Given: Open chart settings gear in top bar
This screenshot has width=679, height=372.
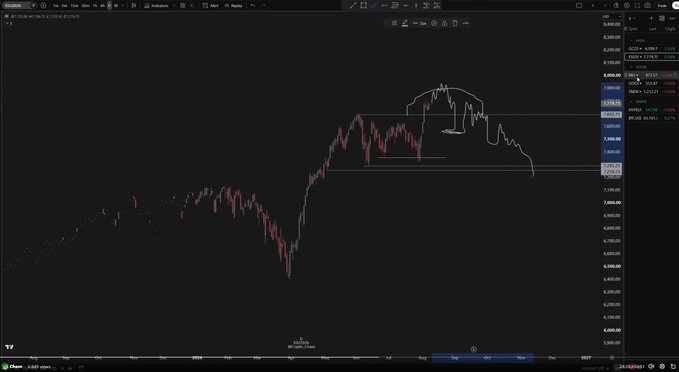Looking at the screenshot, I should 627,6.
